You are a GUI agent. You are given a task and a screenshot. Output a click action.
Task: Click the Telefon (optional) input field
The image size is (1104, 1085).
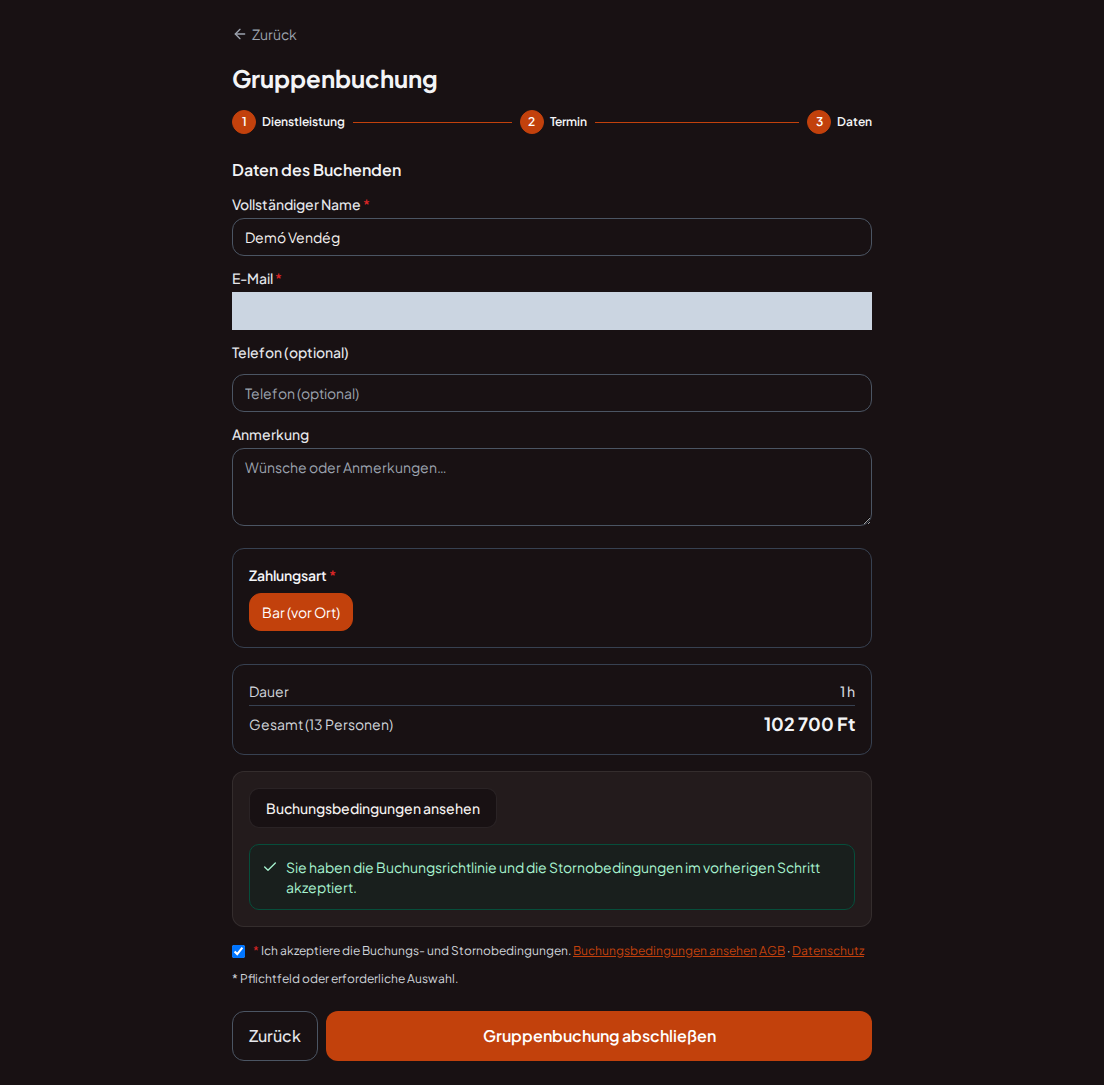(552, 393)
